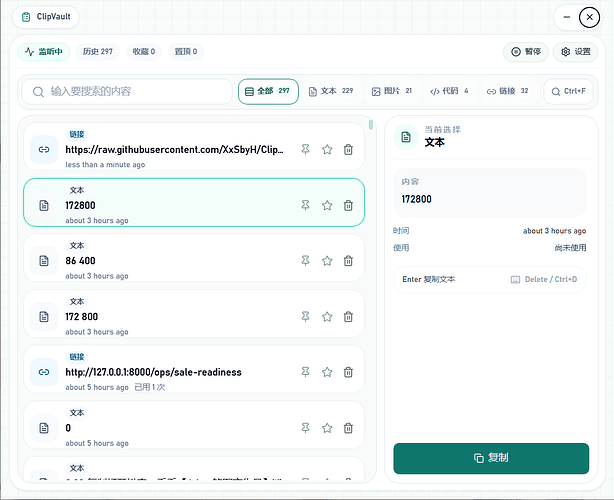
Task: Pin the 172 800 entry
Action: pos(305,316)
